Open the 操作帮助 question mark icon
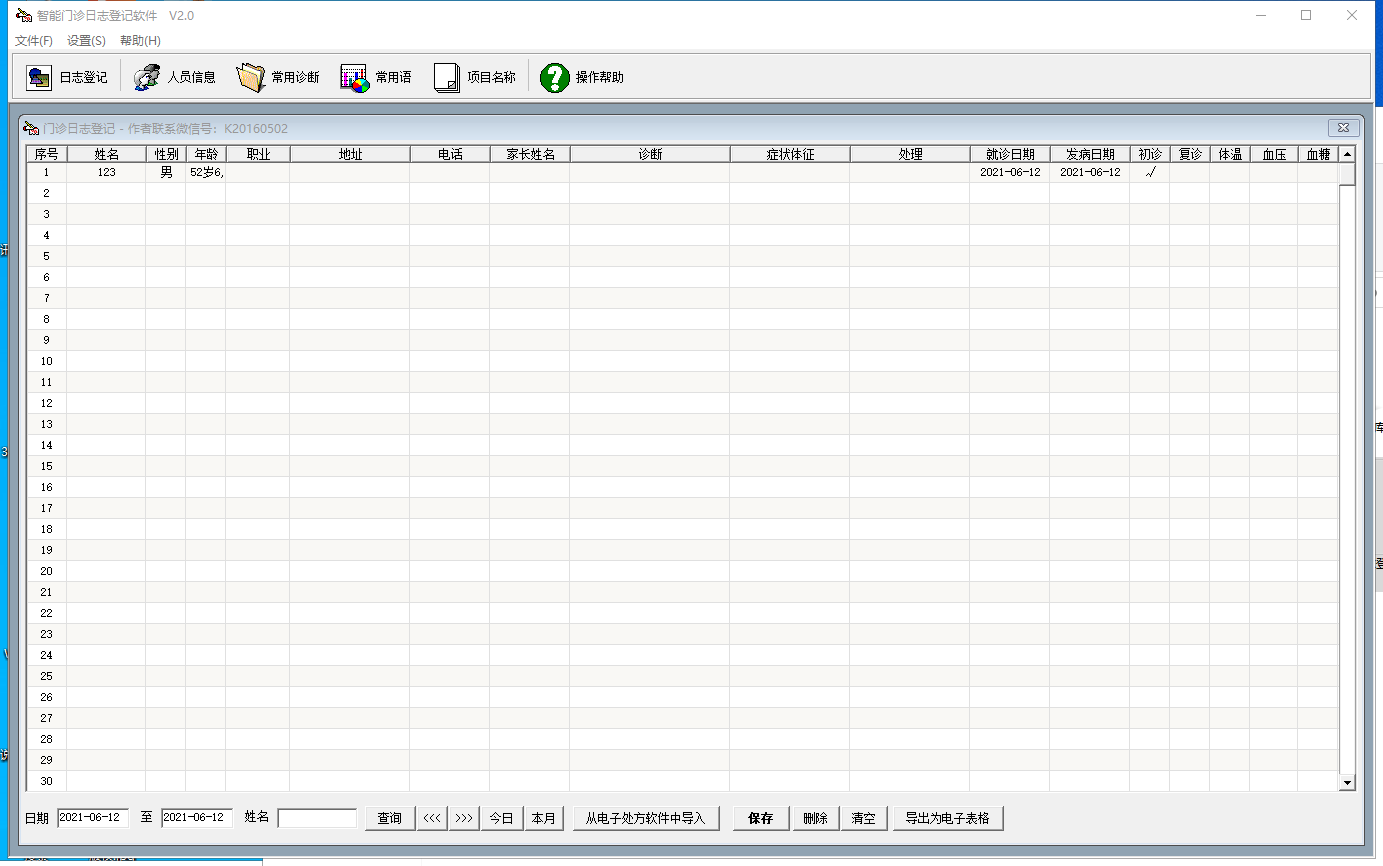This screenshot has width=1383, height=866. (x=555, y=77)
